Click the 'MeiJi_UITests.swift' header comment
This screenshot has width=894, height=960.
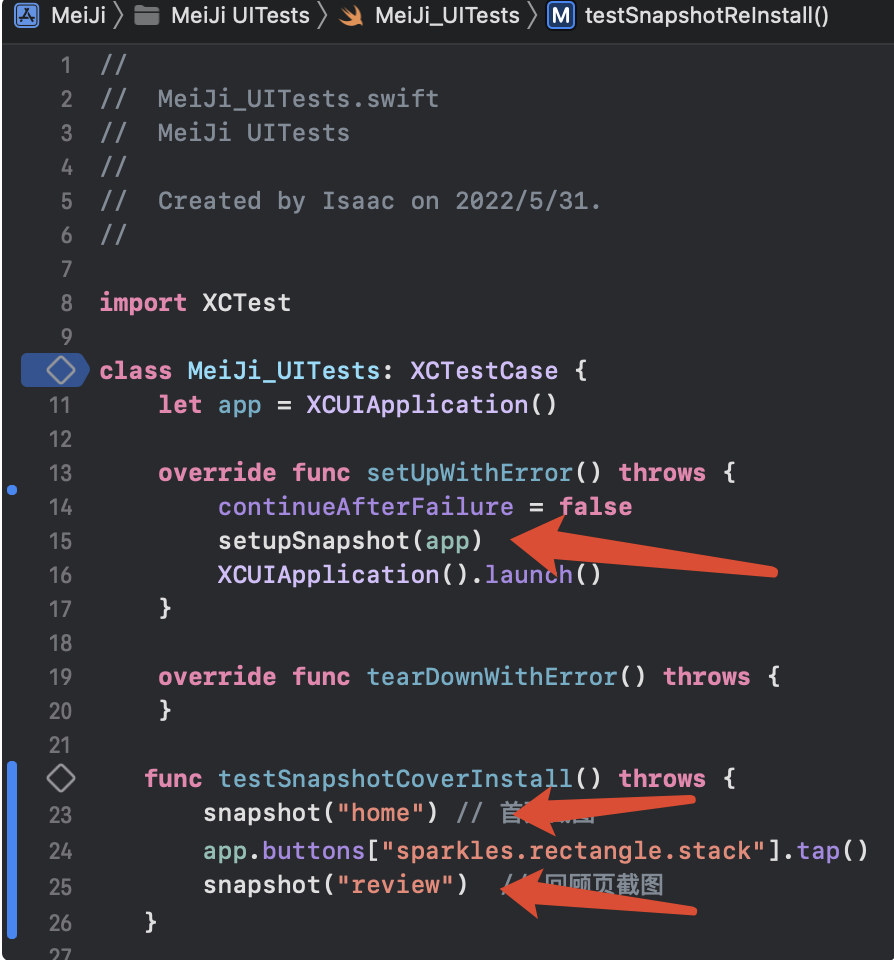tap(298, 99)
